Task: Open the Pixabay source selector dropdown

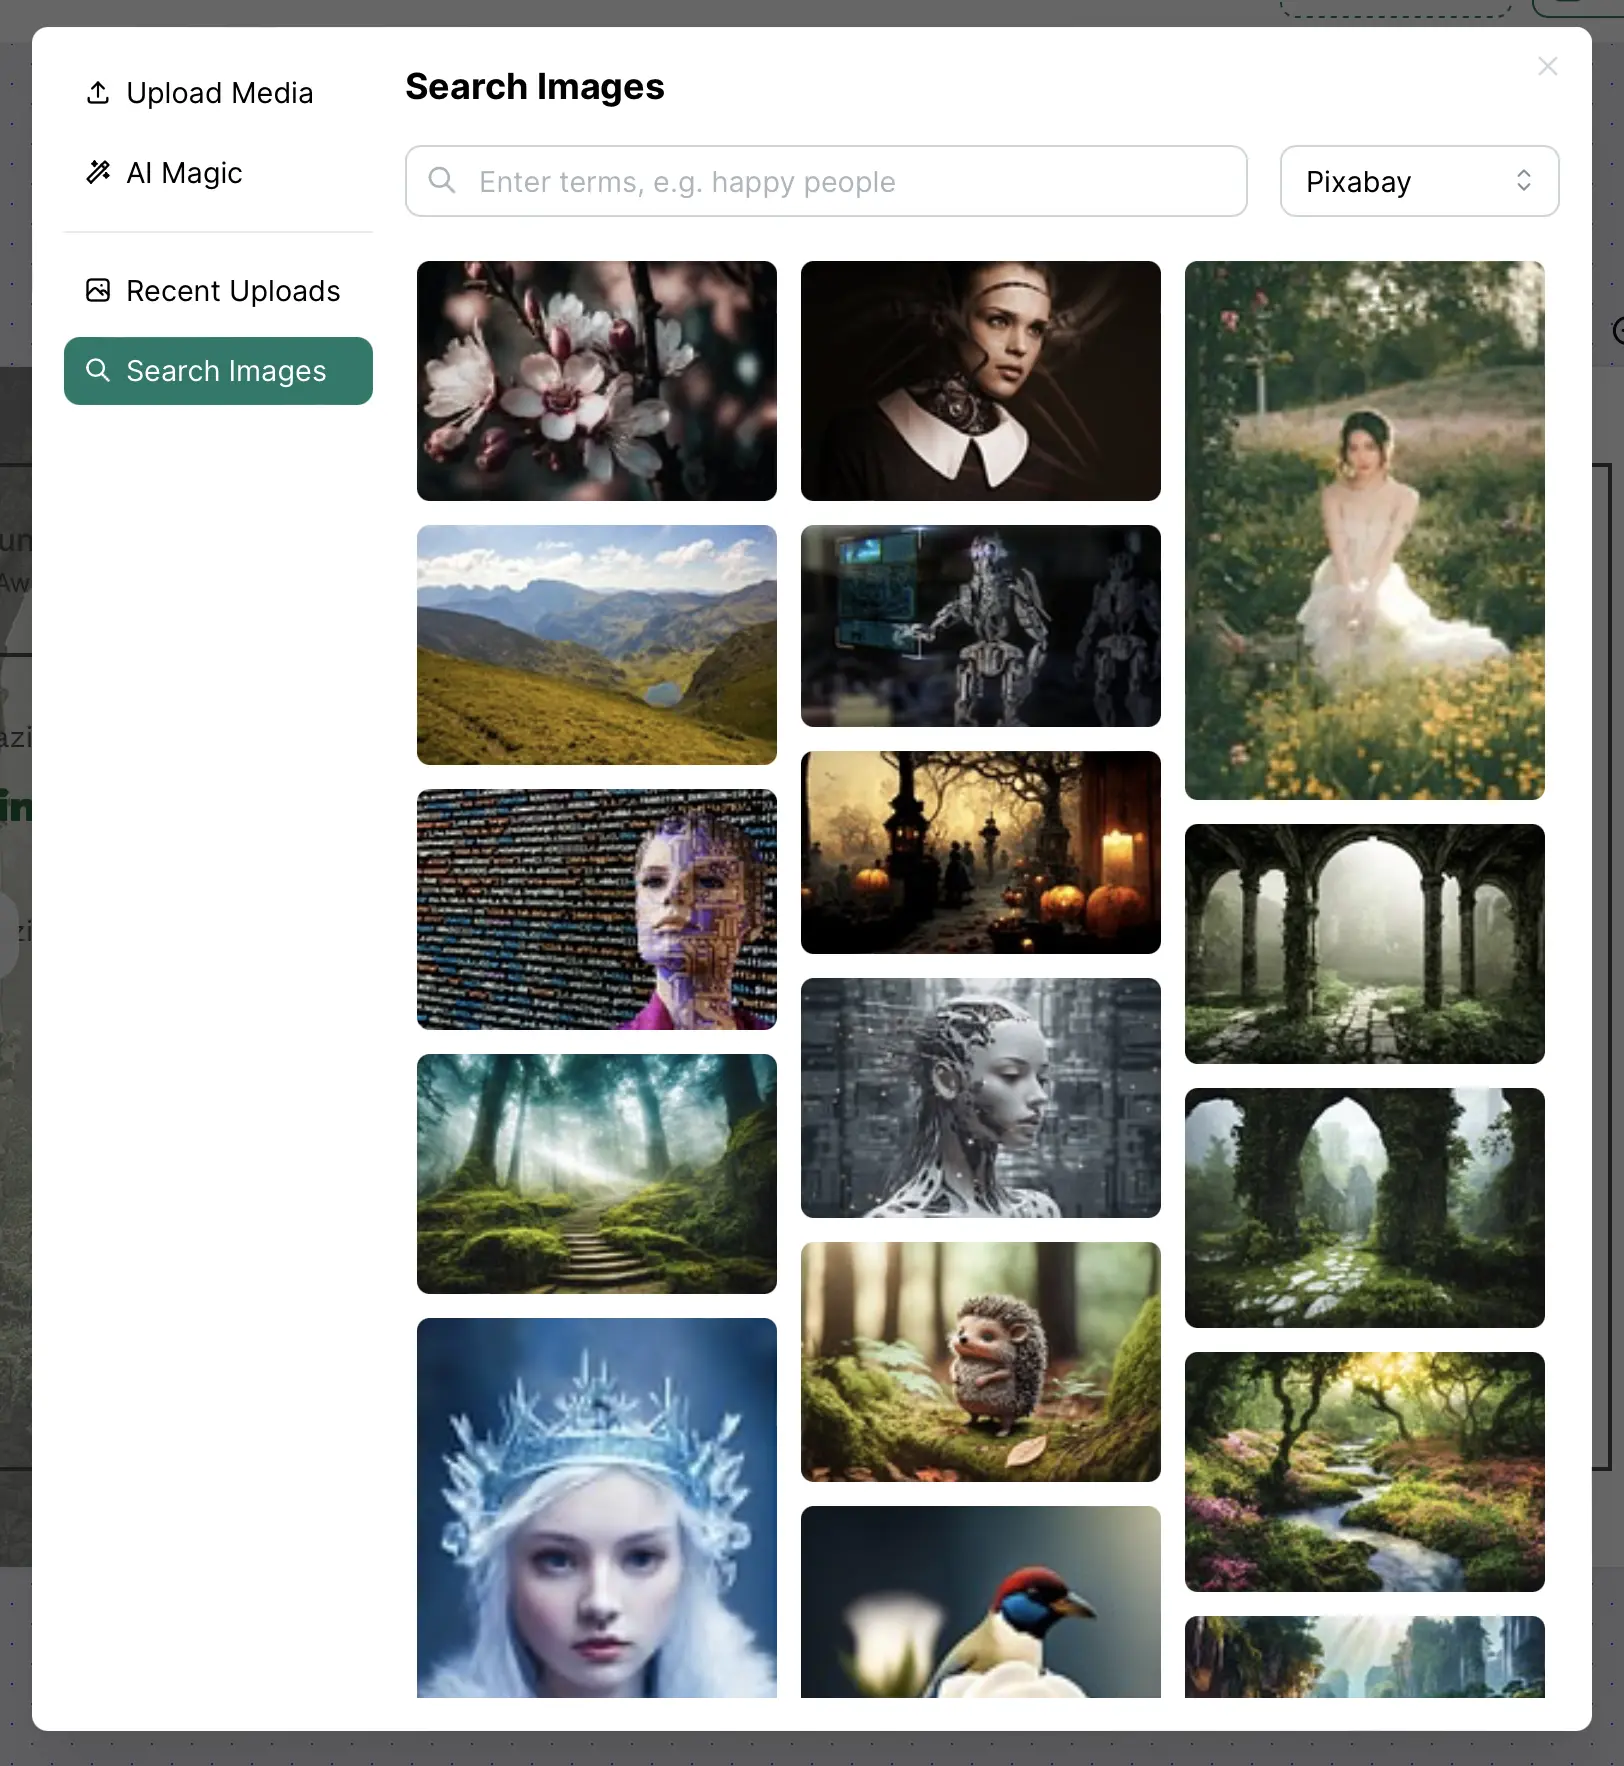Action: pyautogui.click(x=1419, y=181)
